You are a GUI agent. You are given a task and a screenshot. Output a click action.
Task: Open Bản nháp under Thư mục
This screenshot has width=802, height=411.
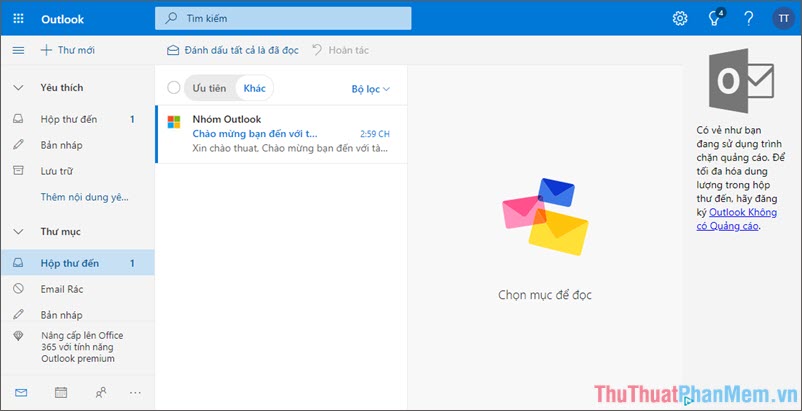tap(78, 314)
